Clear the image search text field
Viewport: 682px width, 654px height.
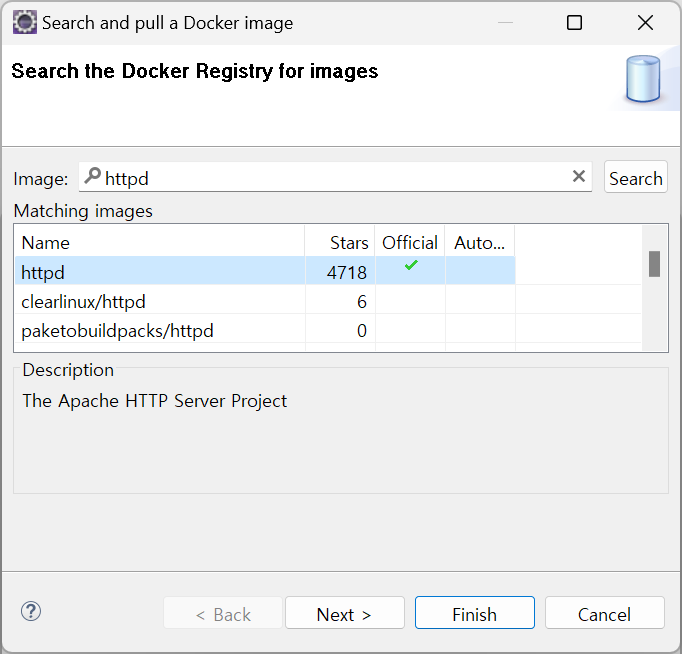(579, 177)
